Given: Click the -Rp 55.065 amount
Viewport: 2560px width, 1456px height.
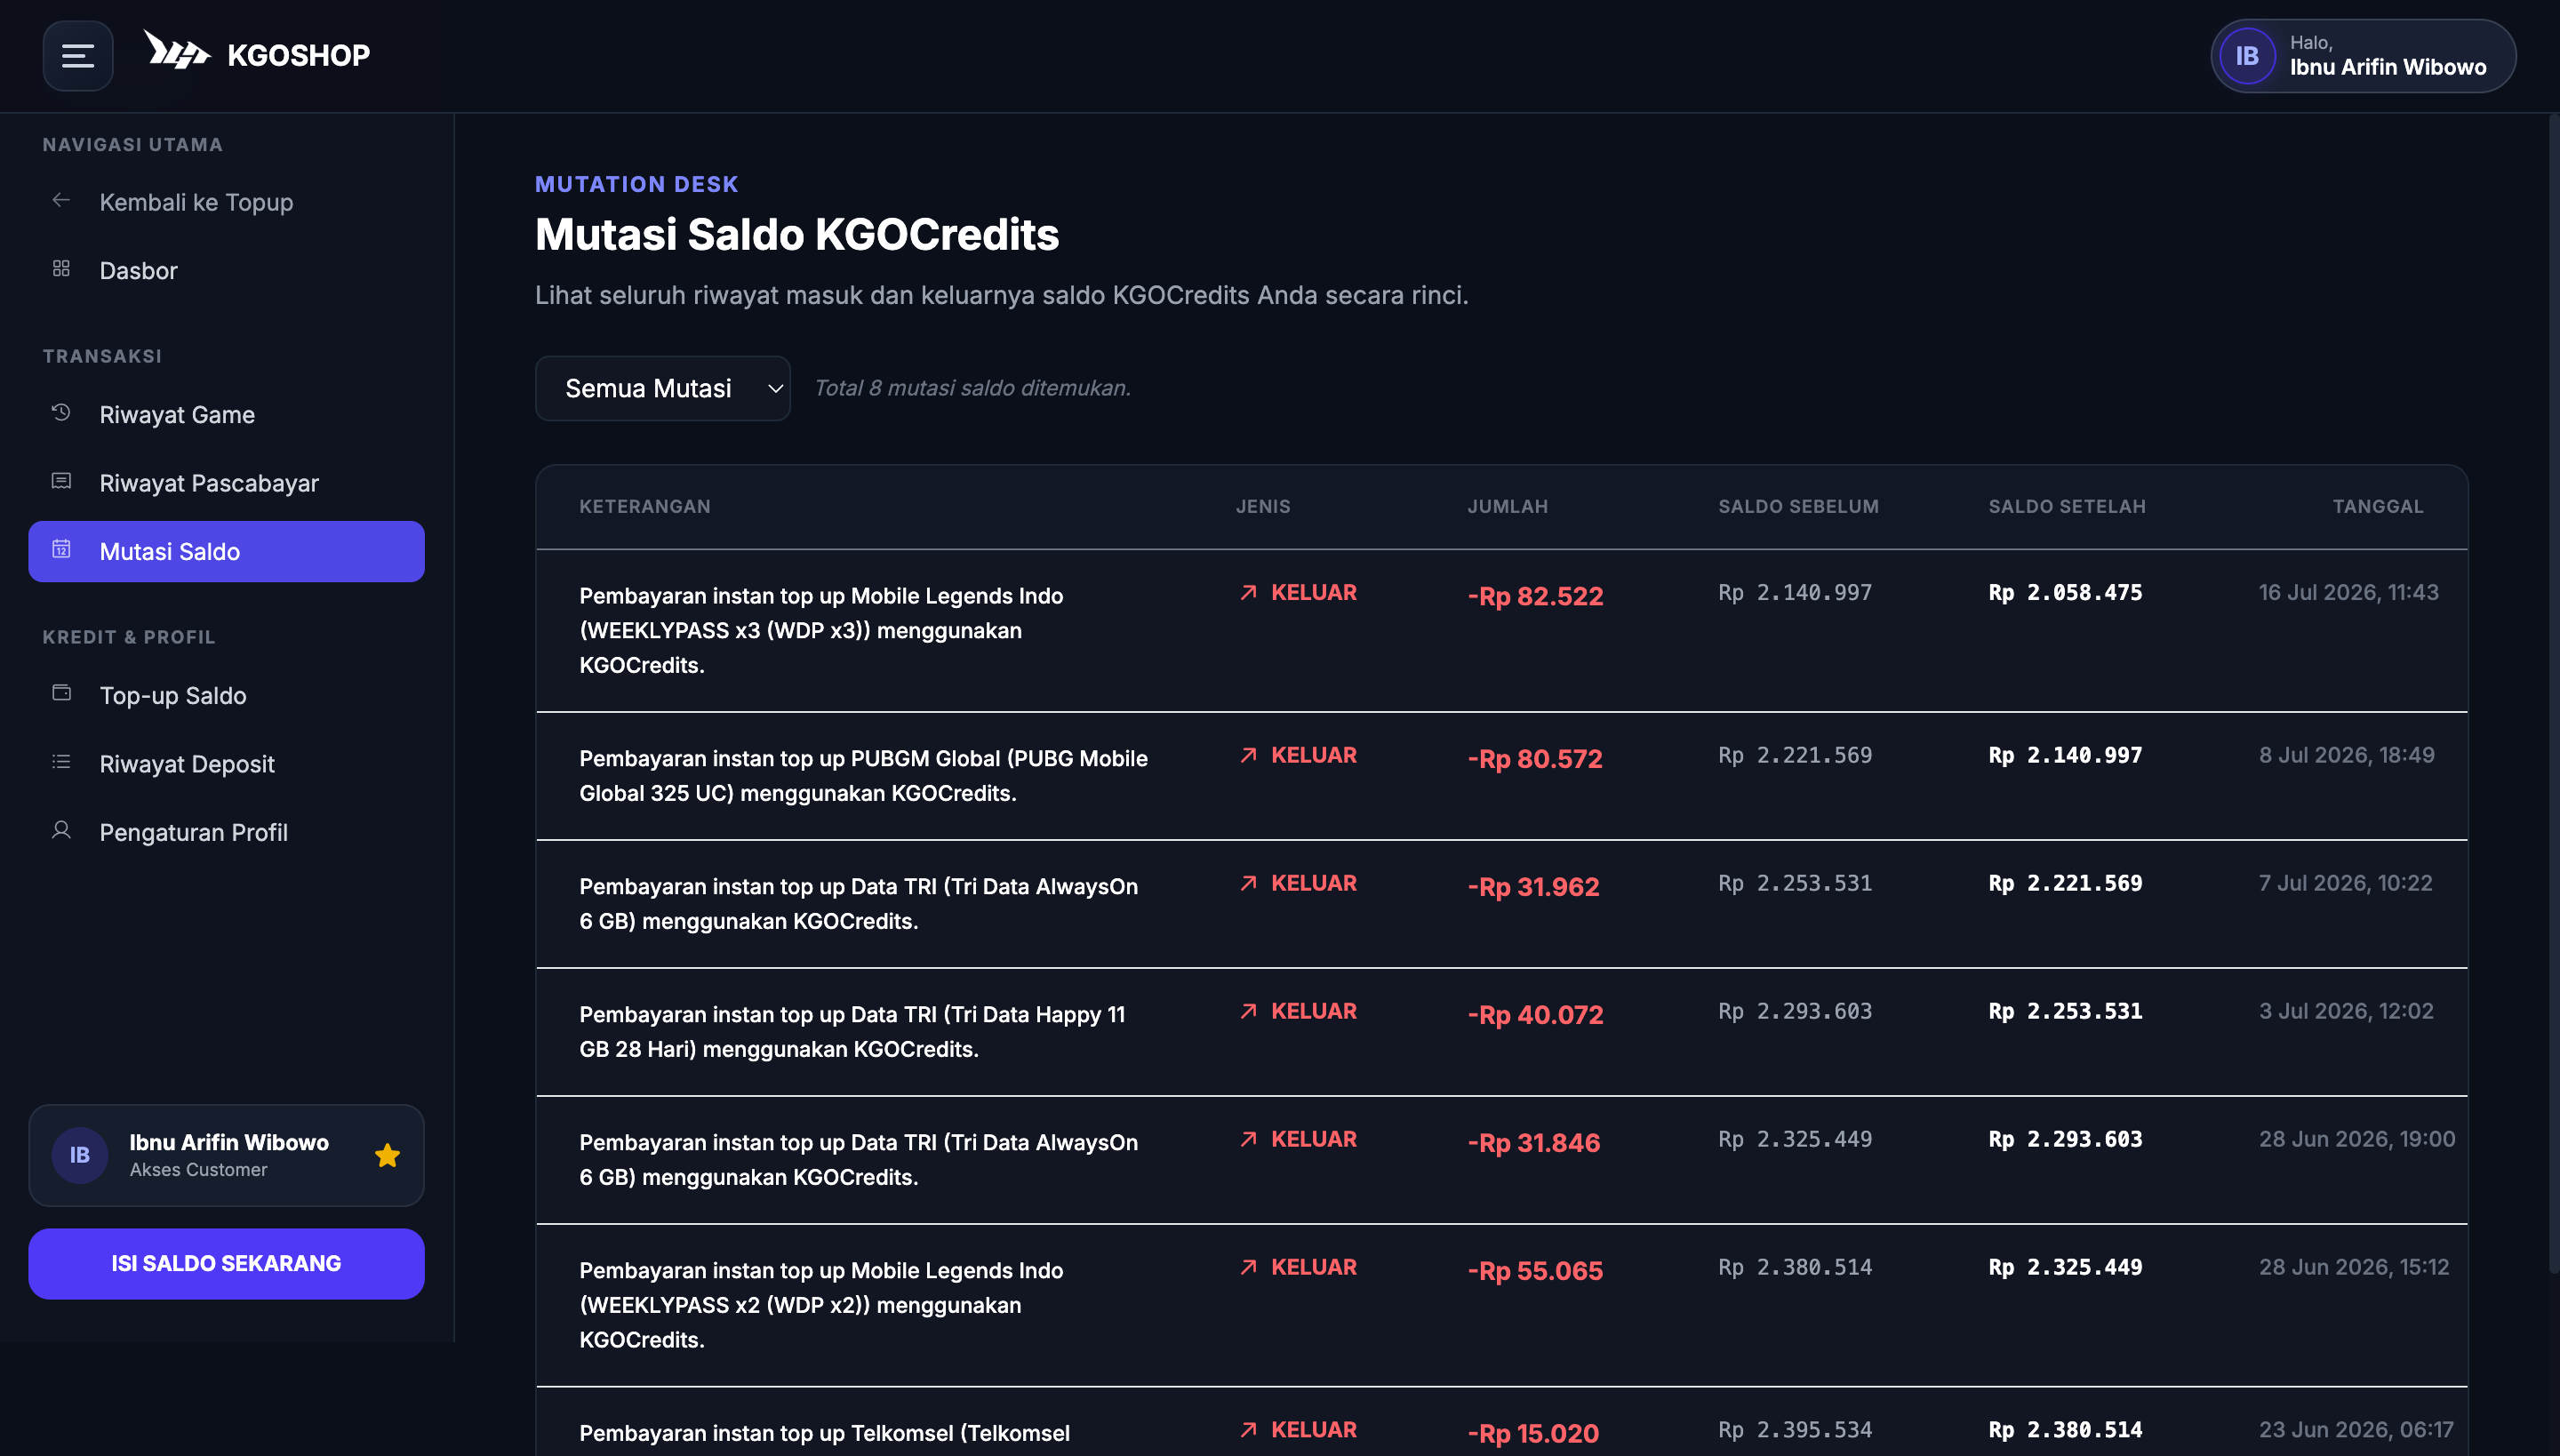Looking at the screenshot, I should pyautogui.click(x=1535, y=1271).
